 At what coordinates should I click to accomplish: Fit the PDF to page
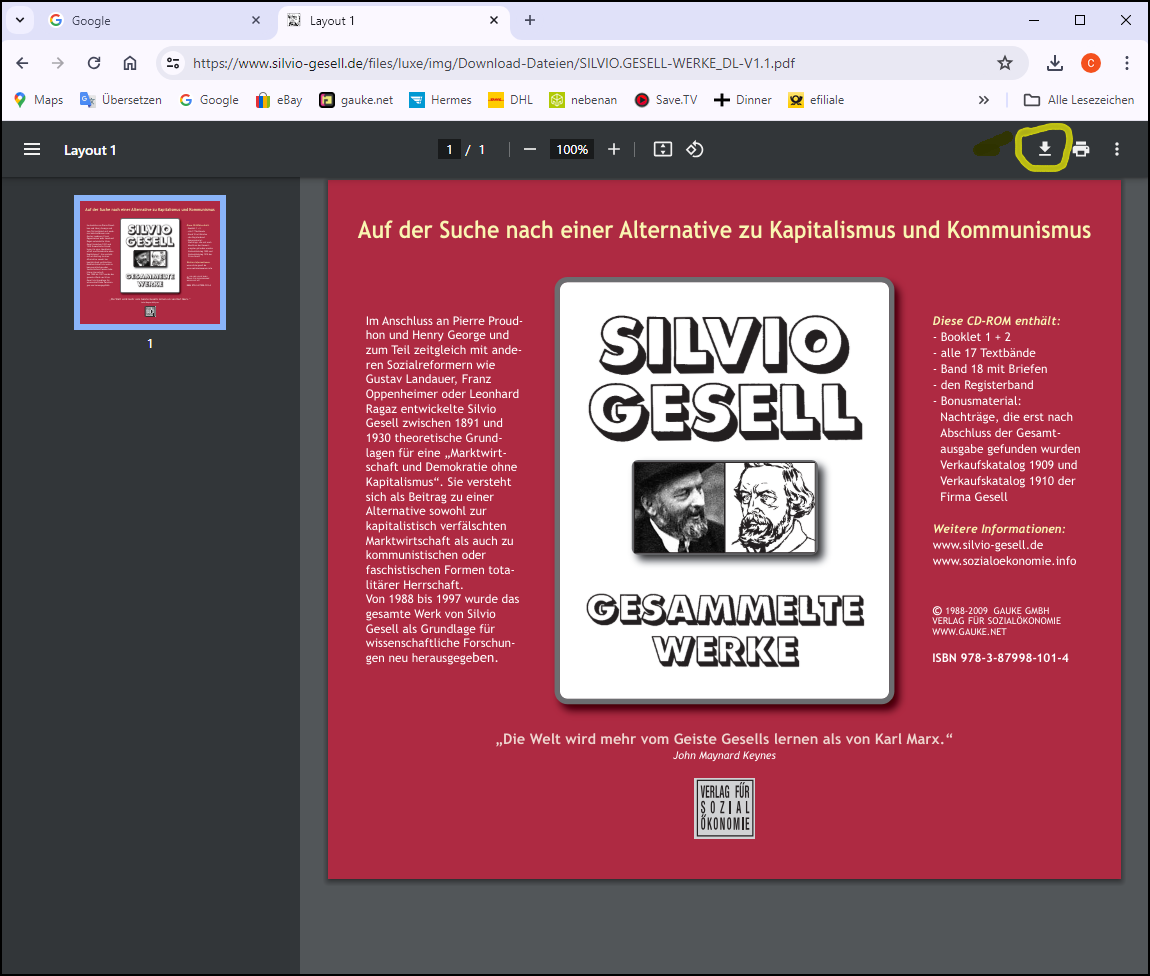click(x=662, y=150)
